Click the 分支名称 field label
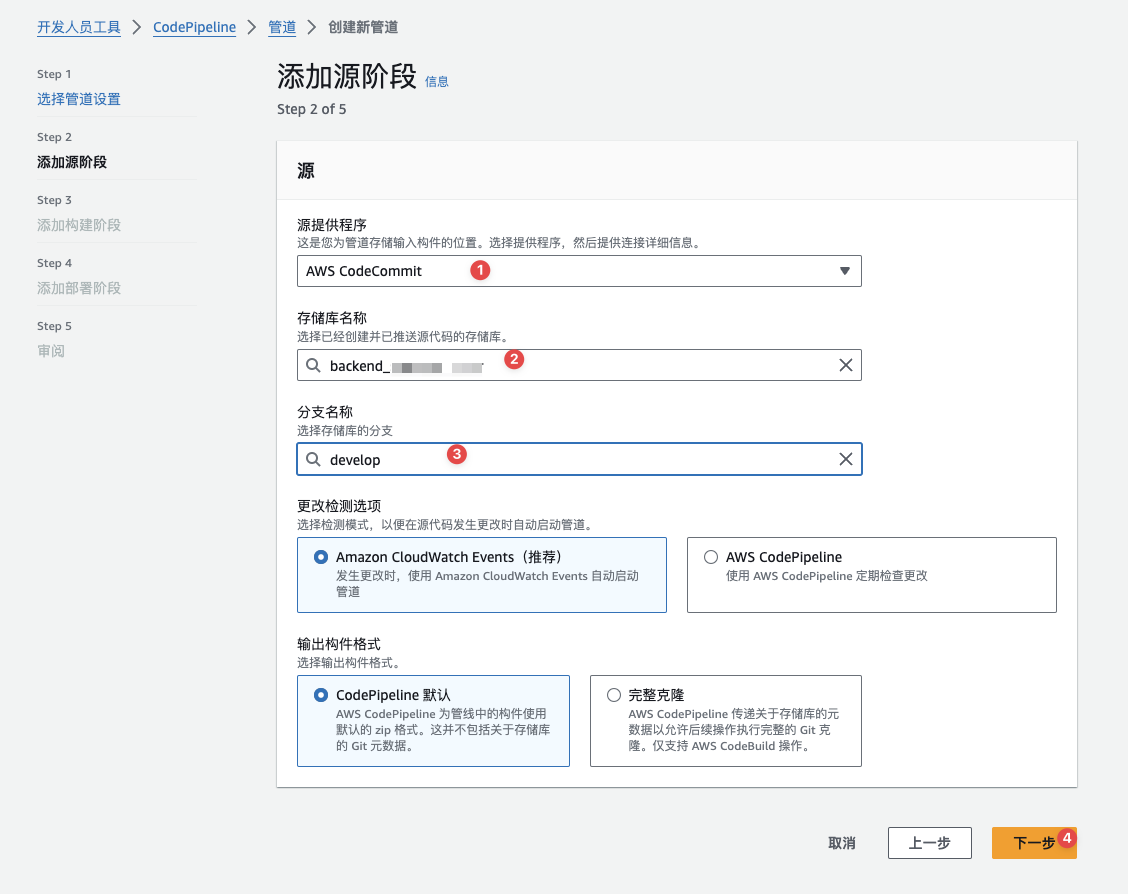 (x=325, y=412)
